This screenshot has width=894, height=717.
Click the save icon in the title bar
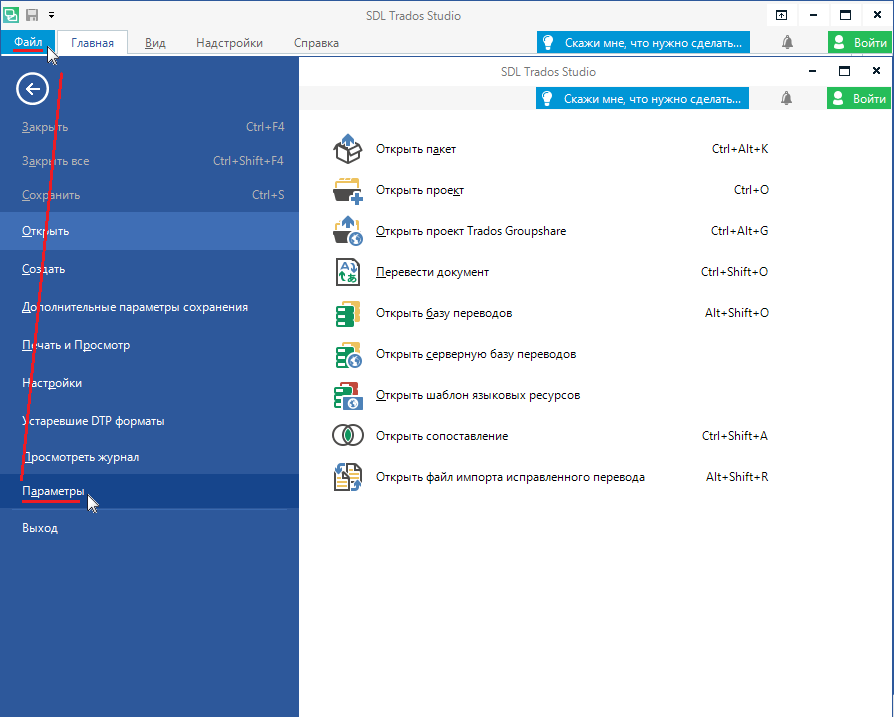point(32,15)
